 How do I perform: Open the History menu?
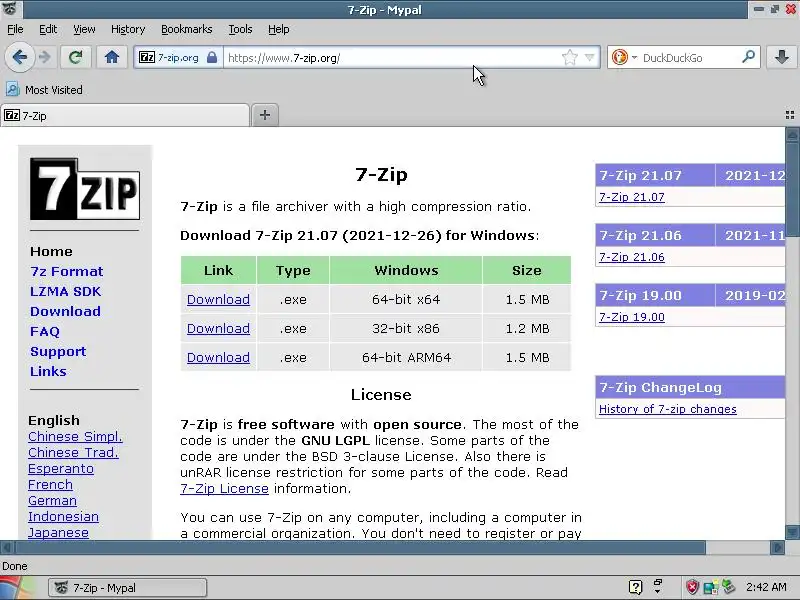tap(128, 29)
